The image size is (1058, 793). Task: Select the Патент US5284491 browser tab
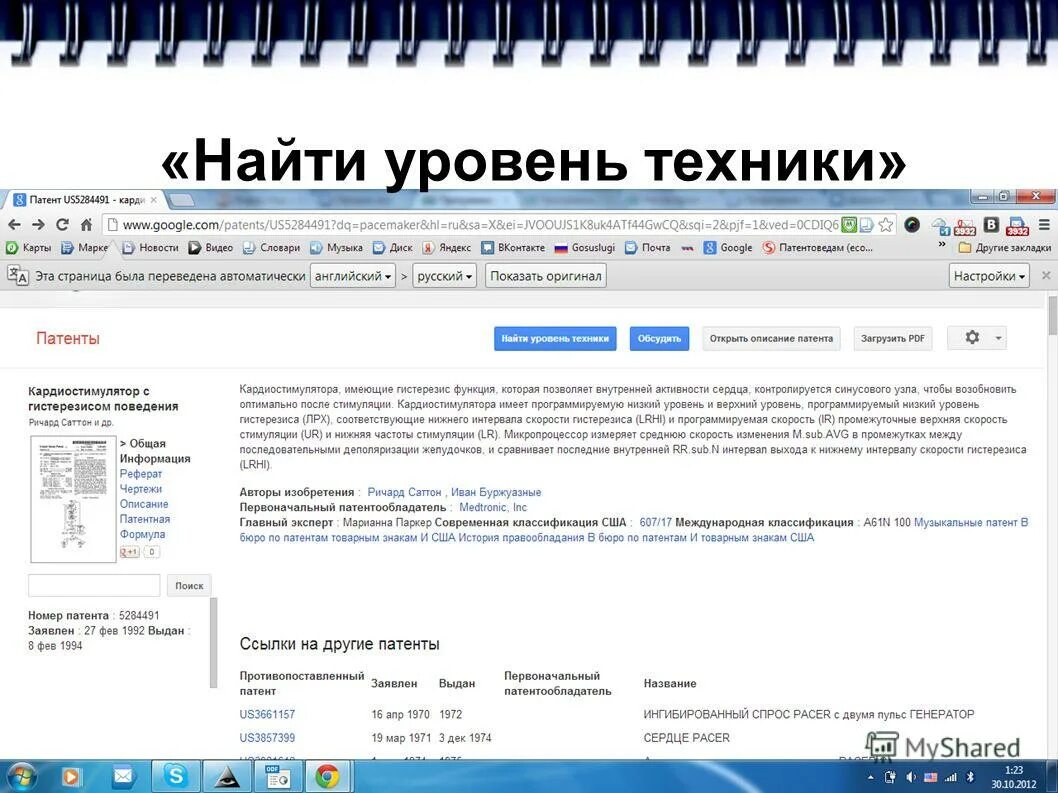80,198
